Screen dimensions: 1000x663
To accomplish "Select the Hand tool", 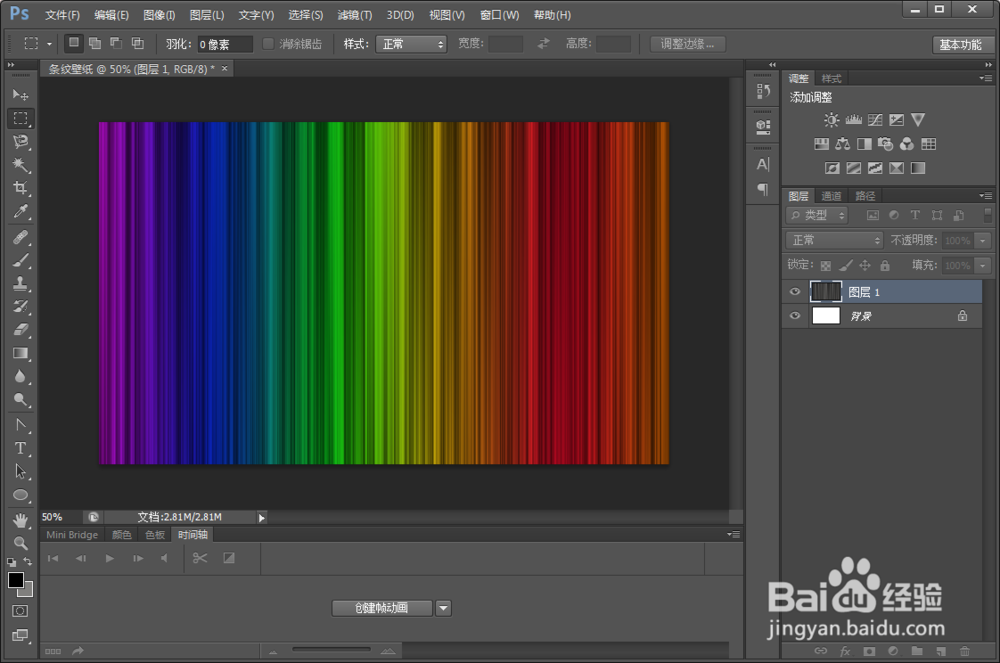I will [20, 520].
